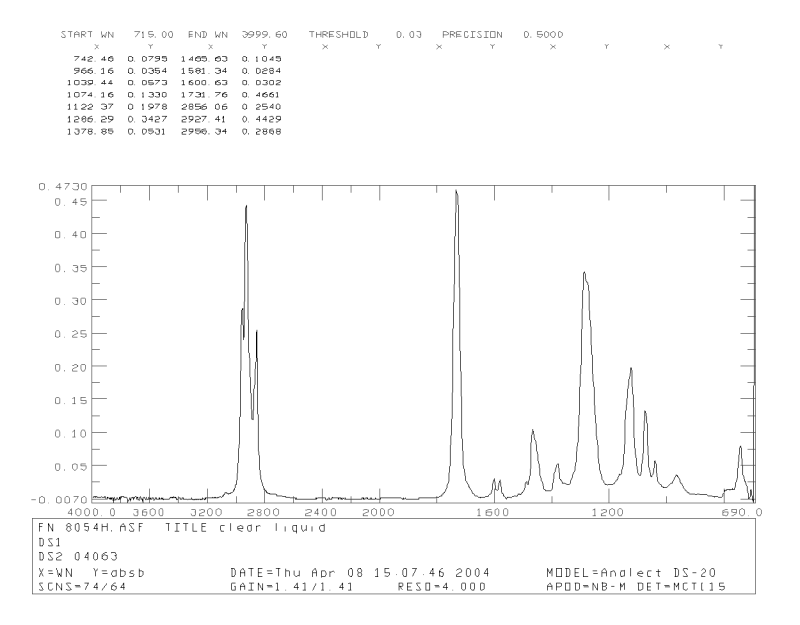Select the PRECISION value 0.5000
Screen dimensions: 800x625
coord(543,35)
